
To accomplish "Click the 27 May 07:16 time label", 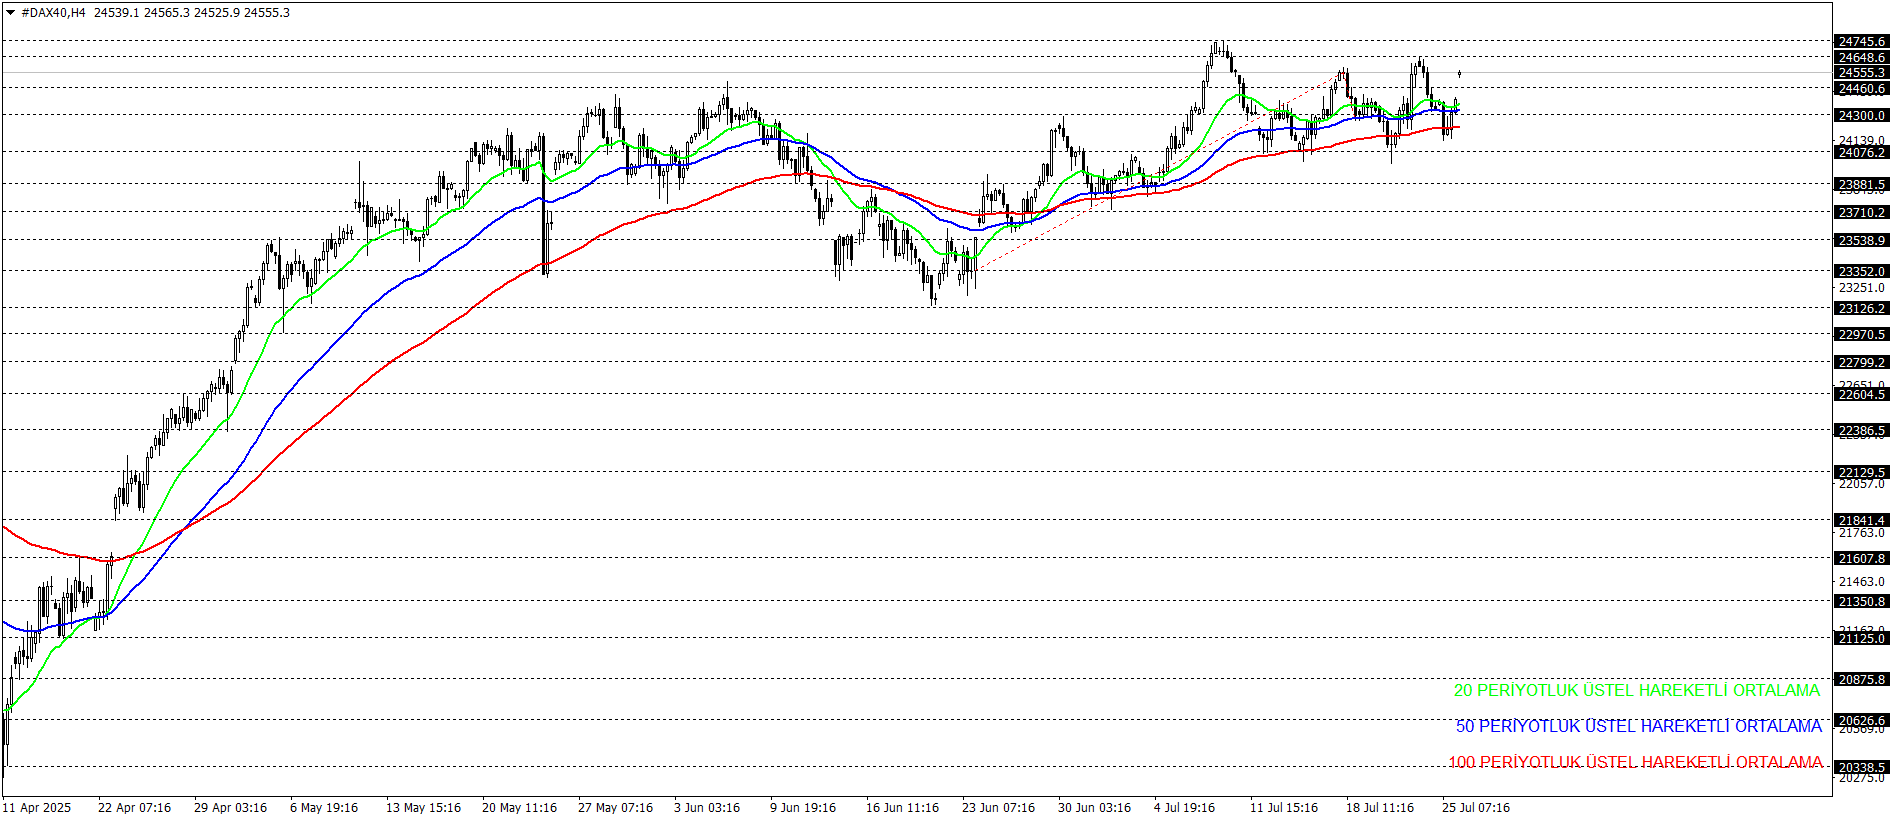I will [615, 807].
